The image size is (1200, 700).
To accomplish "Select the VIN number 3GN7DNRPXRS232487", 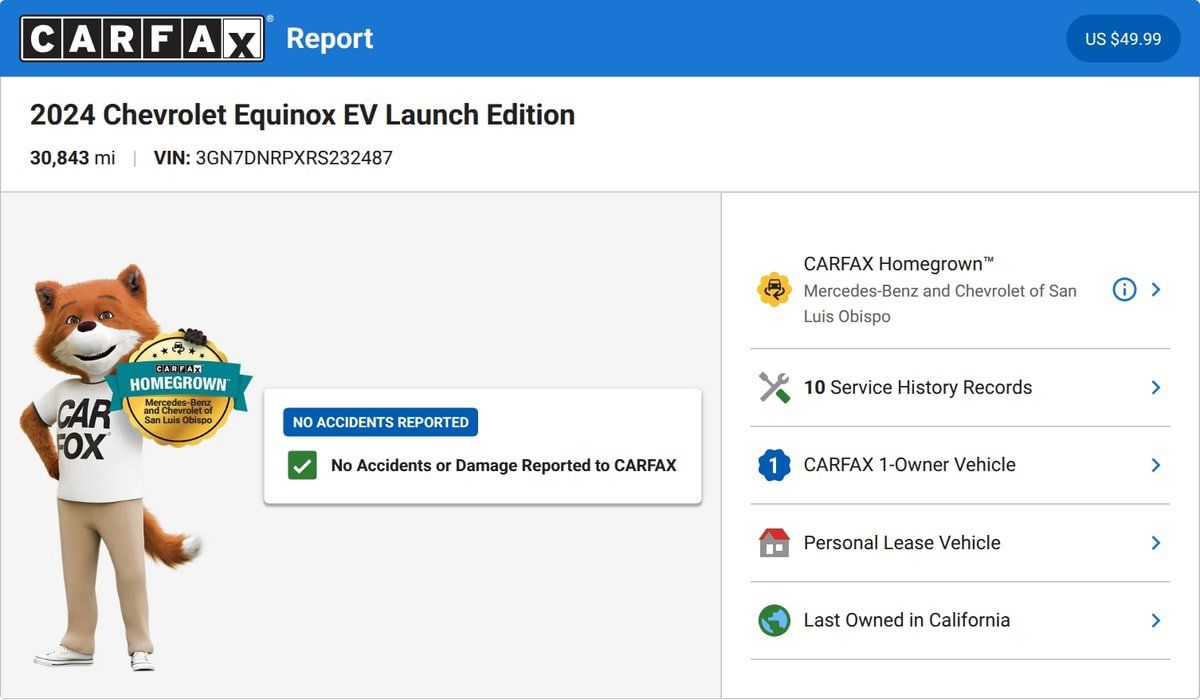I will pos(294,158).
